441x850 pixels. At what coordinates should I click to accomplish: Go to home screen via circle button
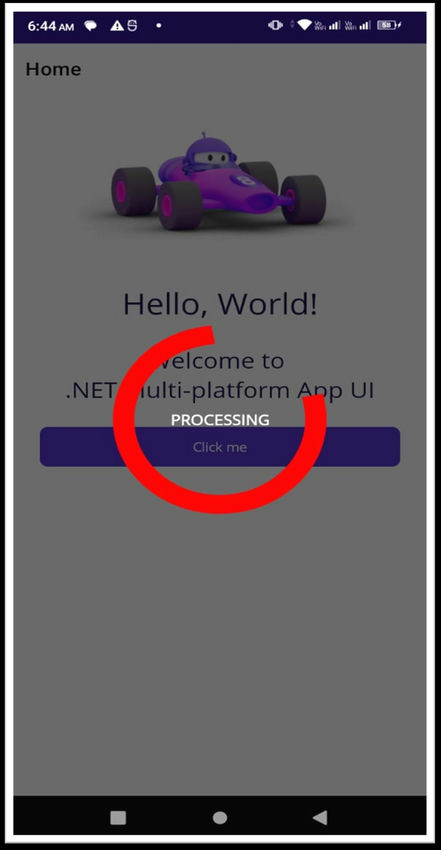point(220,817)
